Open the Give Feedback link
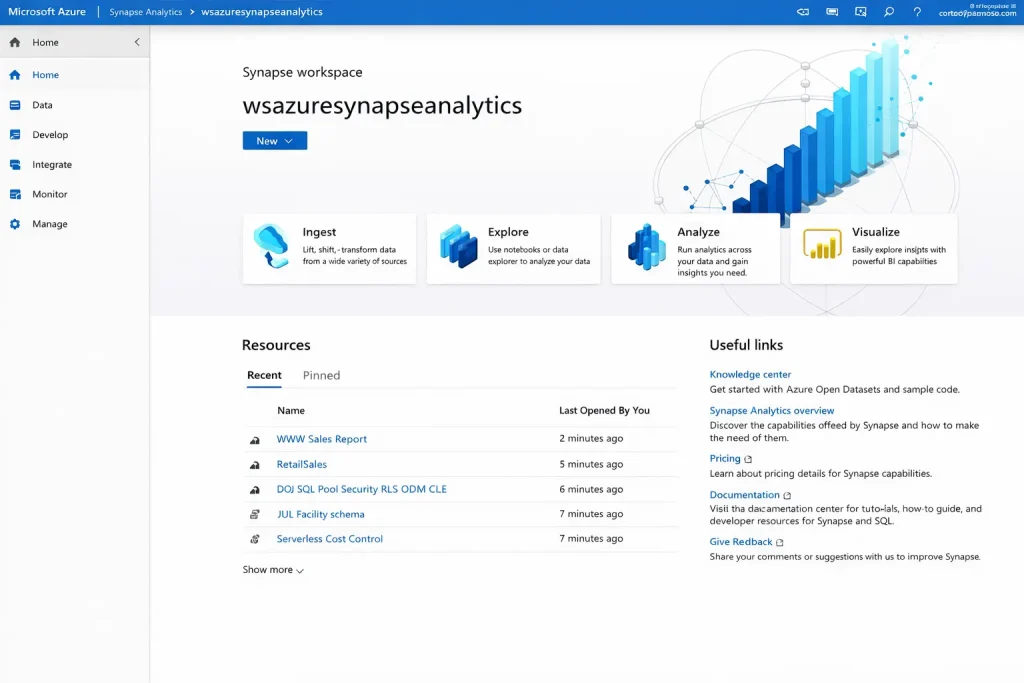 (739, 541)
